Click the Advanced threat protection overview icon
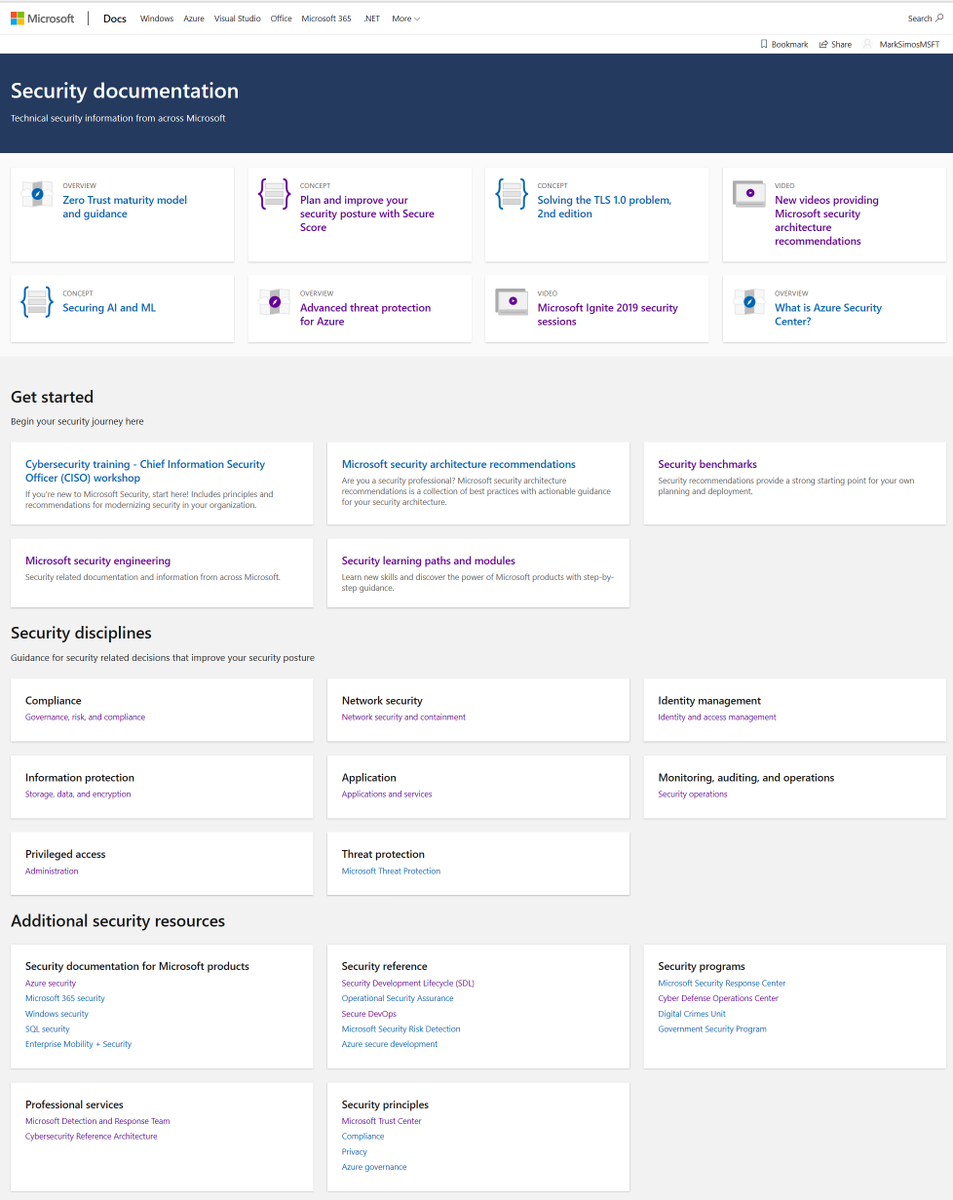Viewport: 953px width, 1200px height. point(274,302)
